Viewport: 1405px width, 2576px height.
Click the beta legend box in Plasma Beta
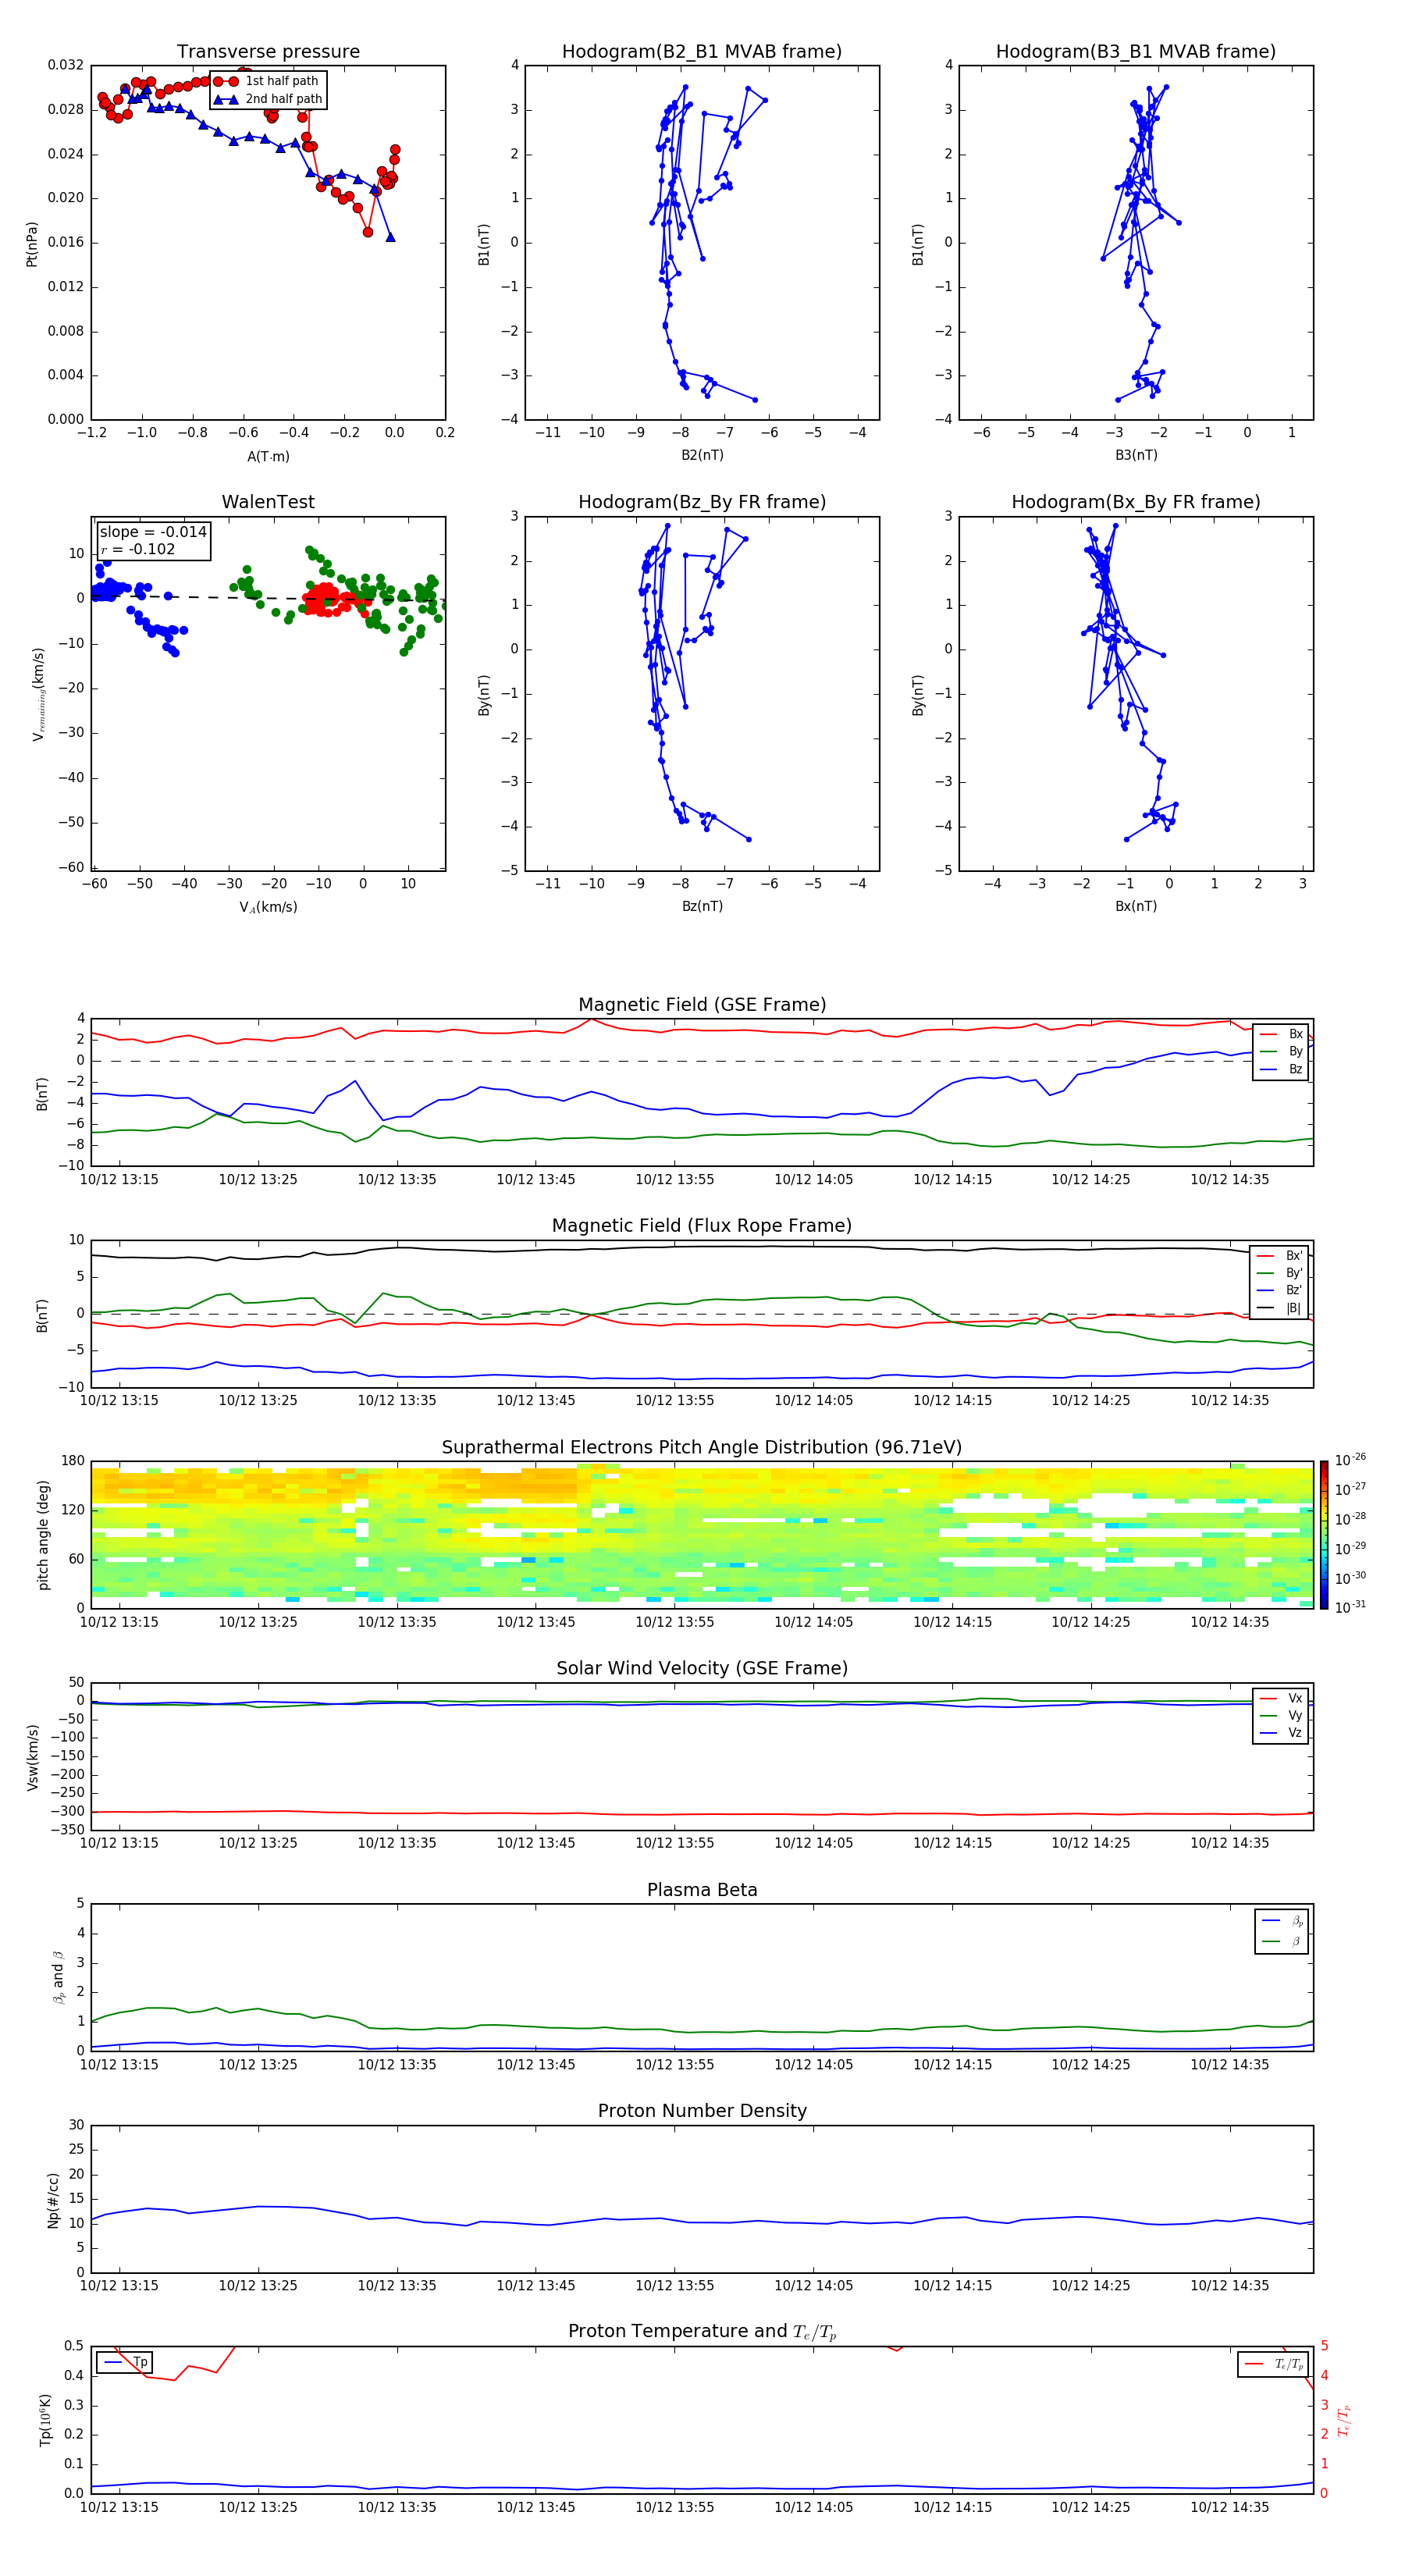point(1281,1932)
